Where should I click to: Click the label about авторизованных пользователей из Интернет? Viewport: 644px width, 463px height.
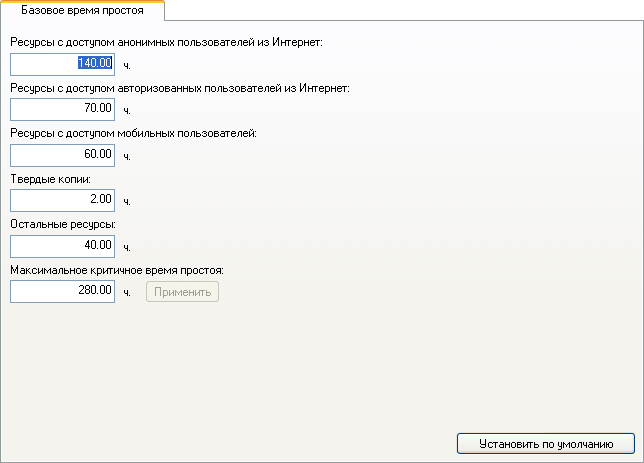[x=180, y=88]
